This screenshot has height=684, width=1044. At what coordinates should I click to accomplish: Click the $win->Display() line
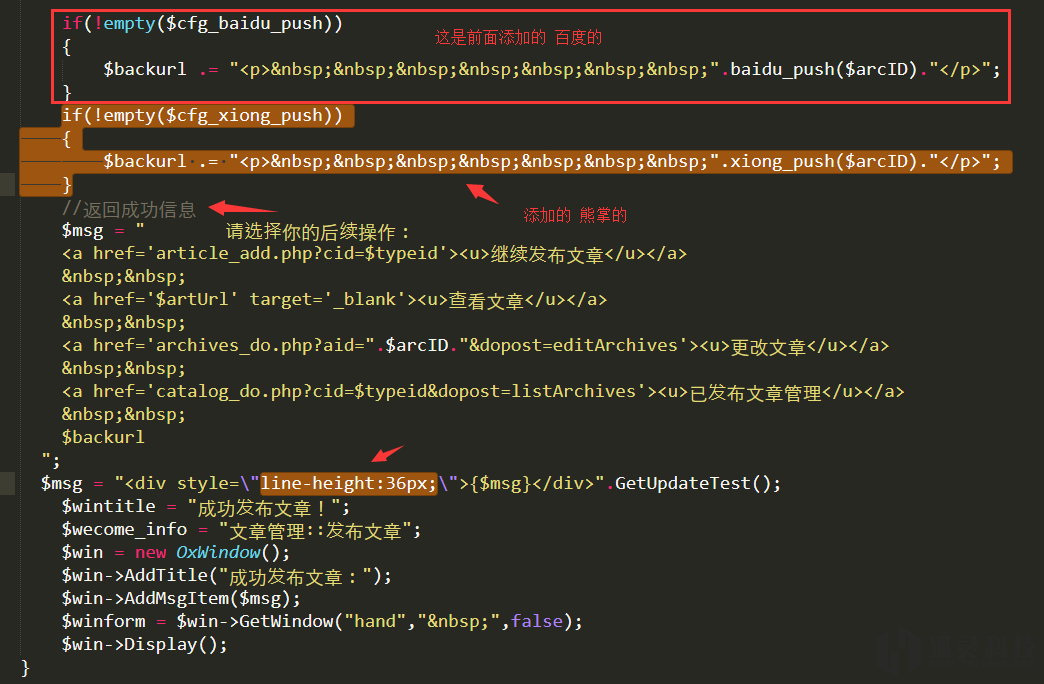[x=144, y=645]
